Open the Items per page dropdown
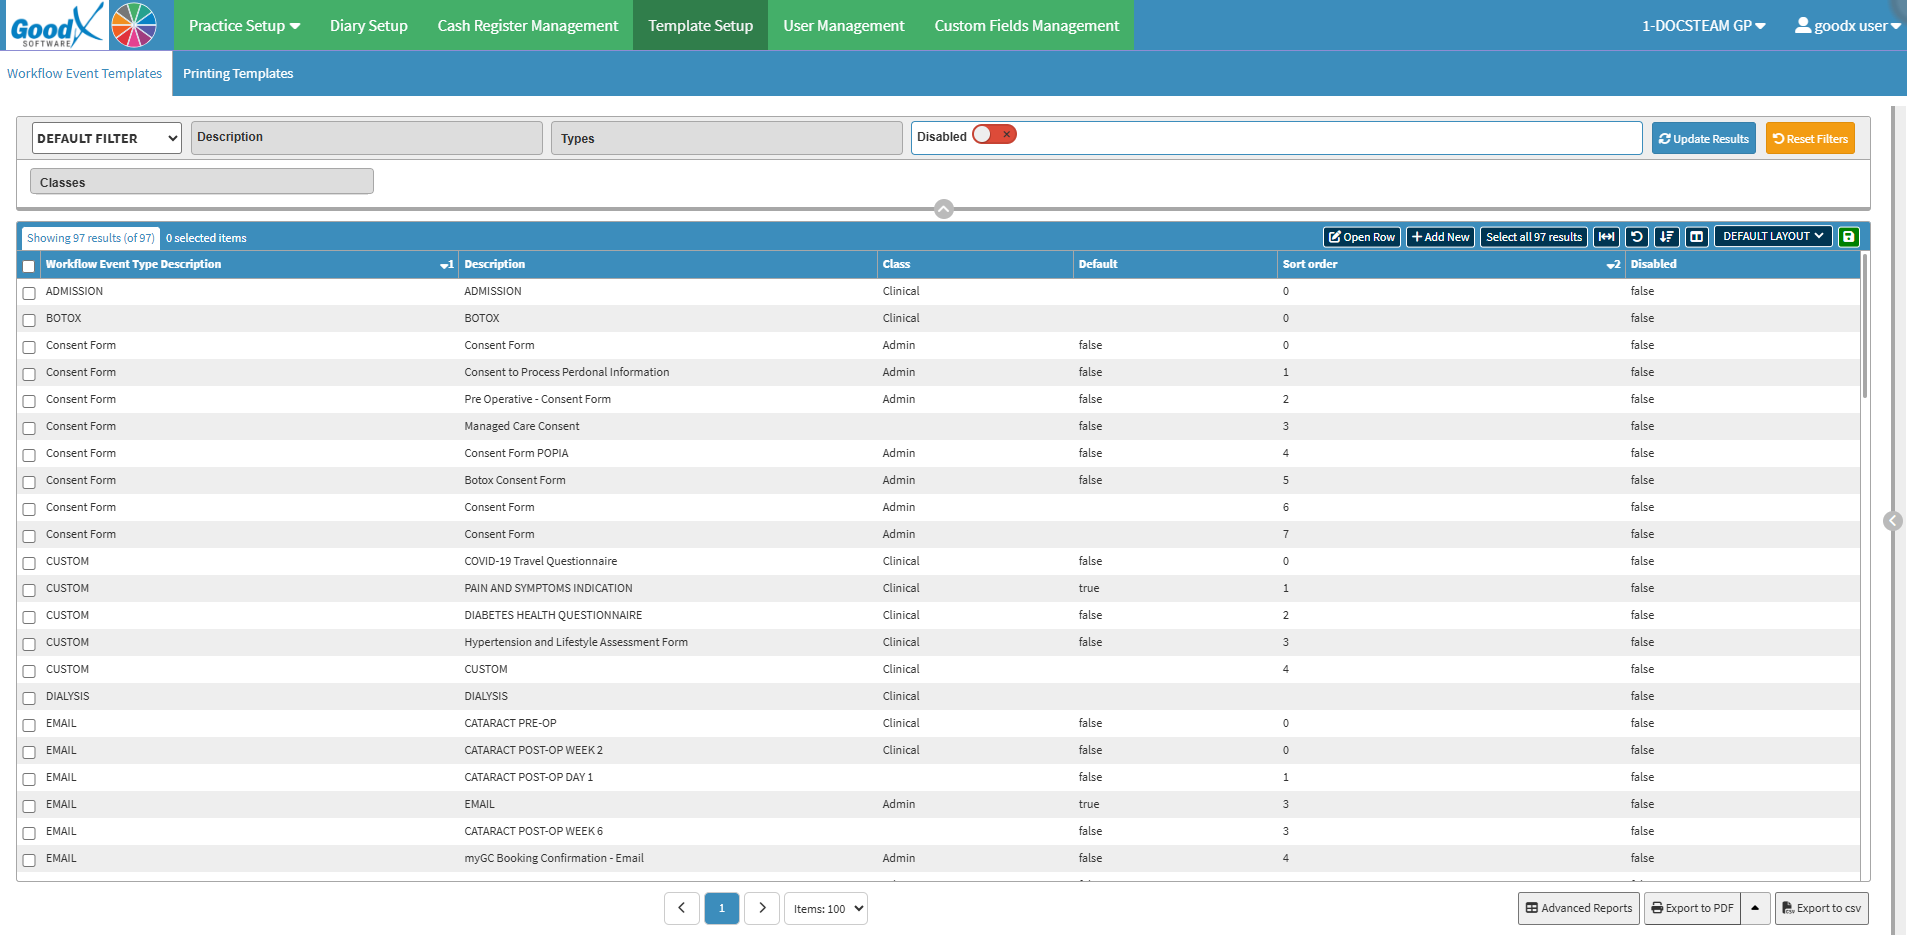This screenshot has height=935, width=1907. pos(825,909)
